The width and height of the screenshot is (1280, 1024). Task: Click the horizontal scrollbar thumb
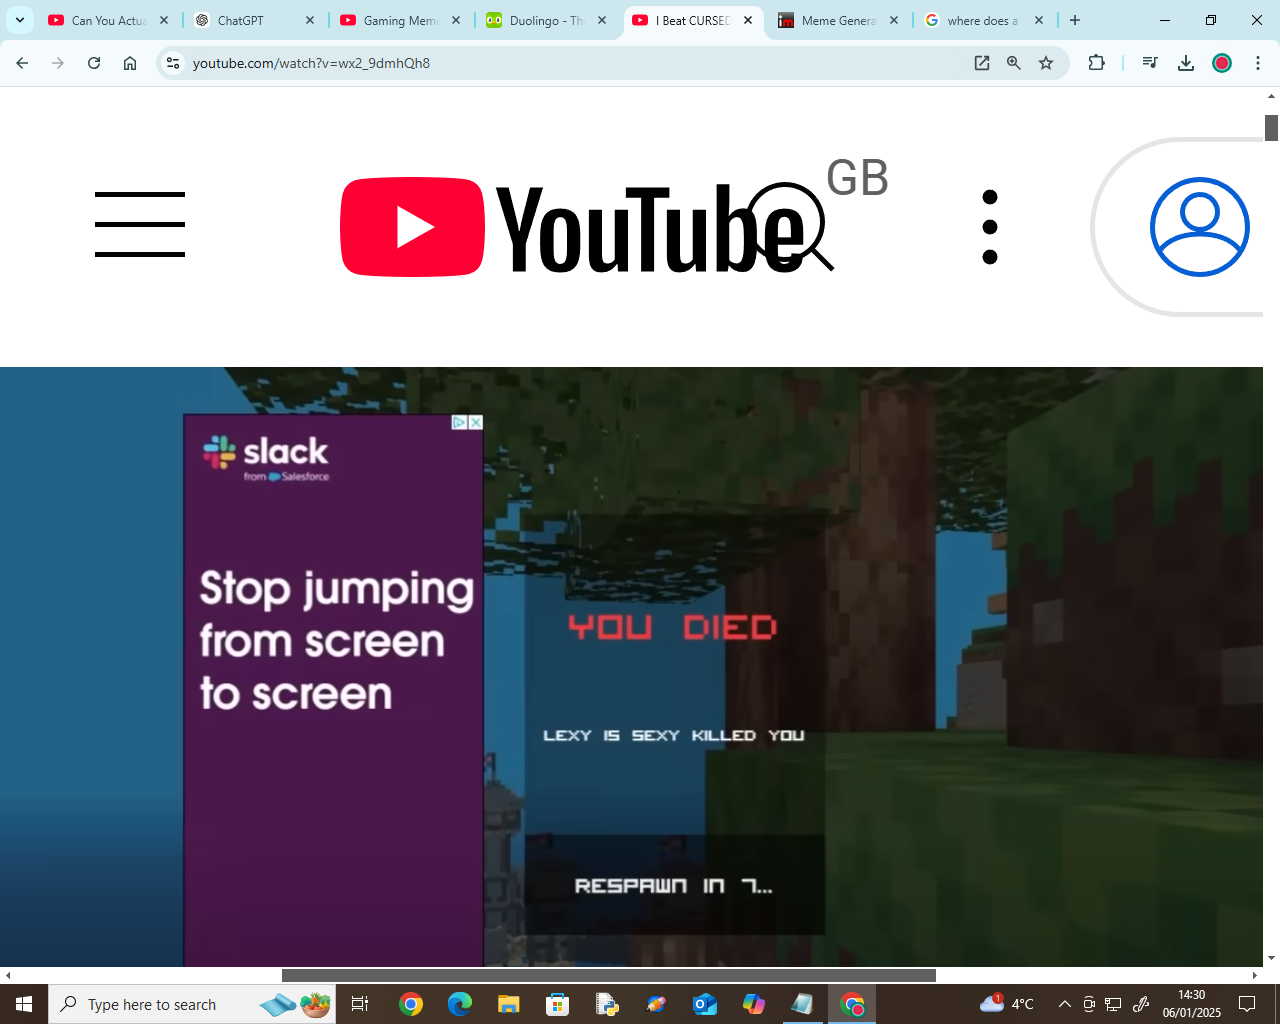609,975
